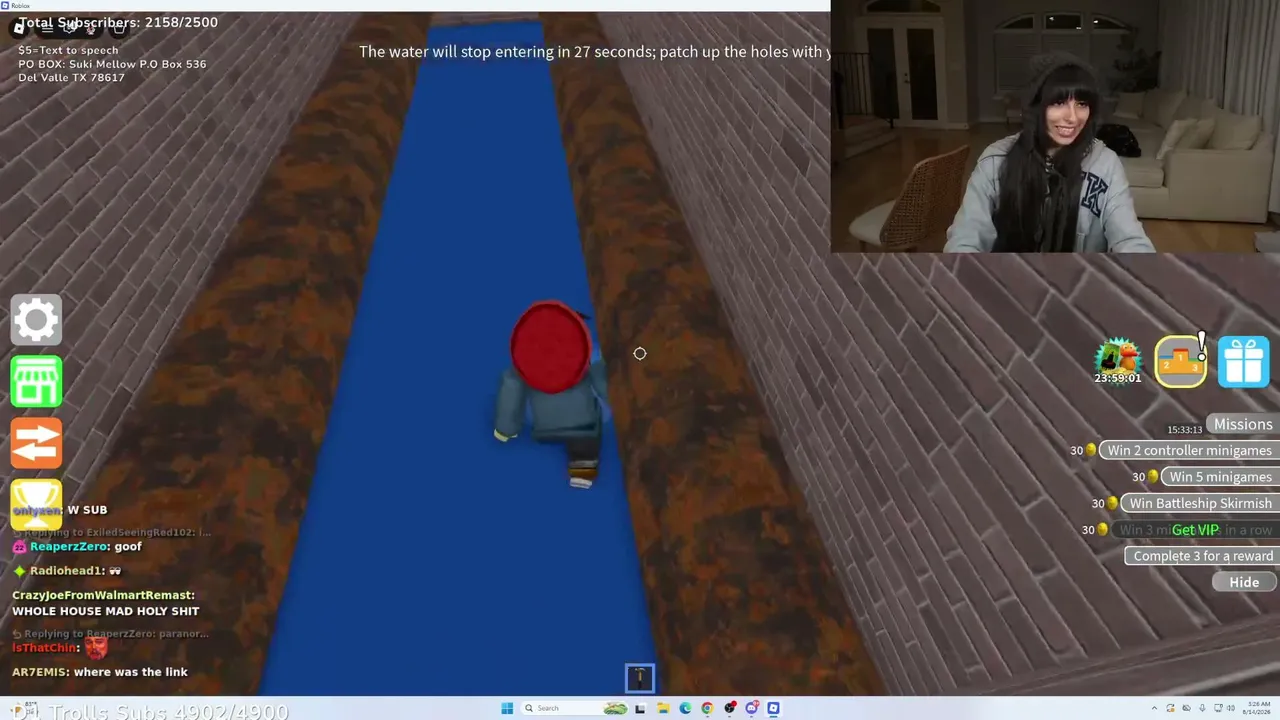This screenshot has height=720, width=1280.
Task: Open Google Chrome from the taskbar
Action: 707,708
